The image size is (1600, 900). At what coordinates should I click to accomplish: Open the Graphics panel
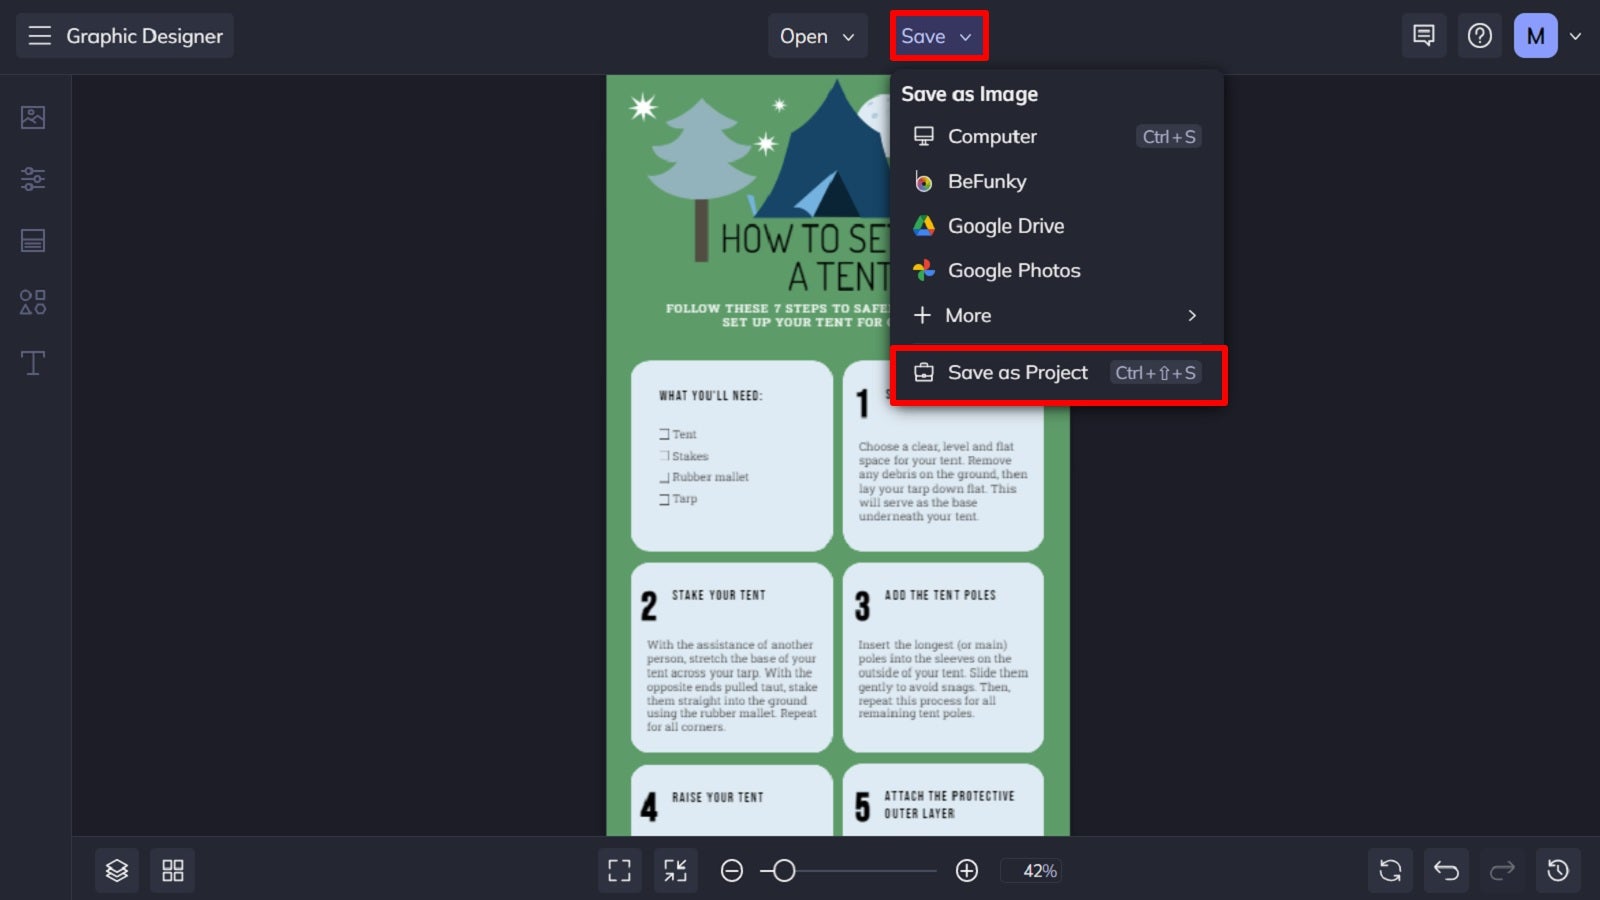(x=33, y=302)
